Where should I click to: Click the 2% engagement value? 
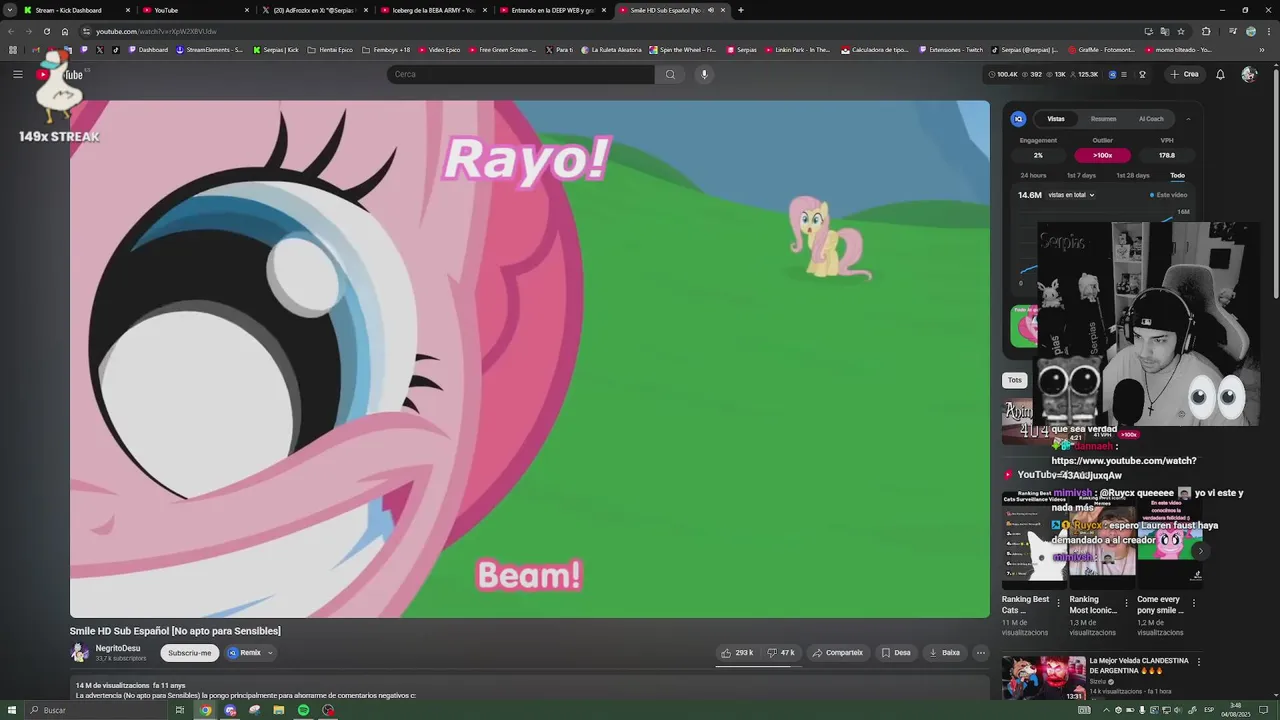1038,155
